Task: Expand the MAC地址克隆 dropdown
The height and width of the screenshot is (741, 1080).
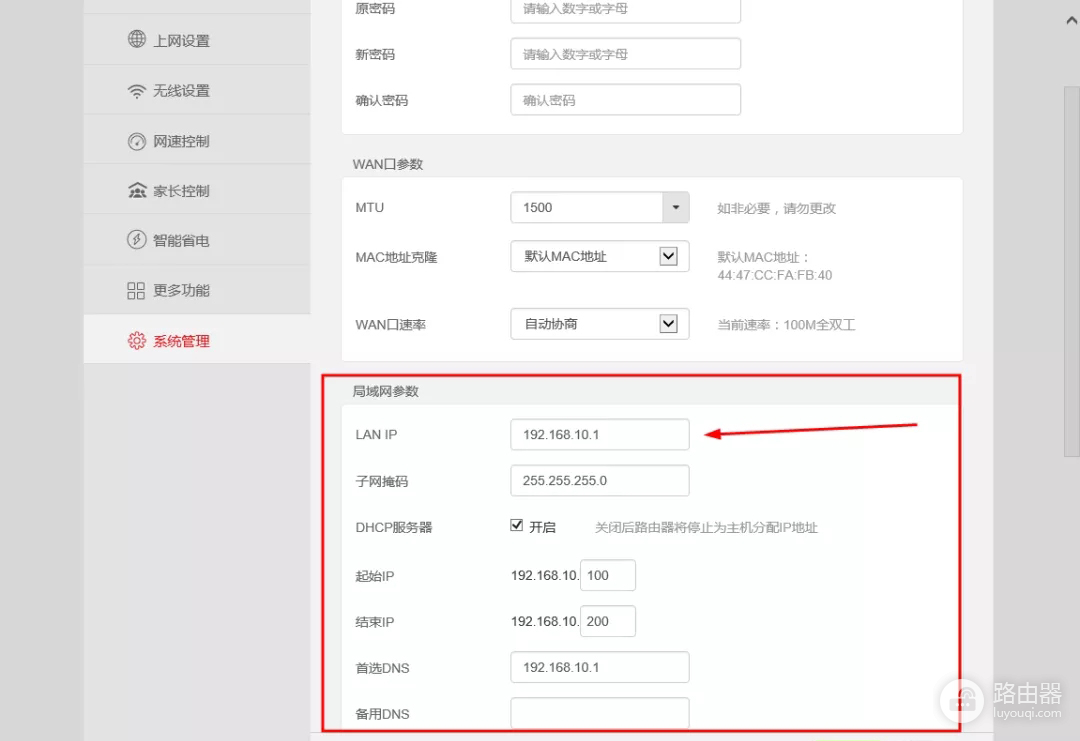Action: pyautogui.click(x=672, y=256)
